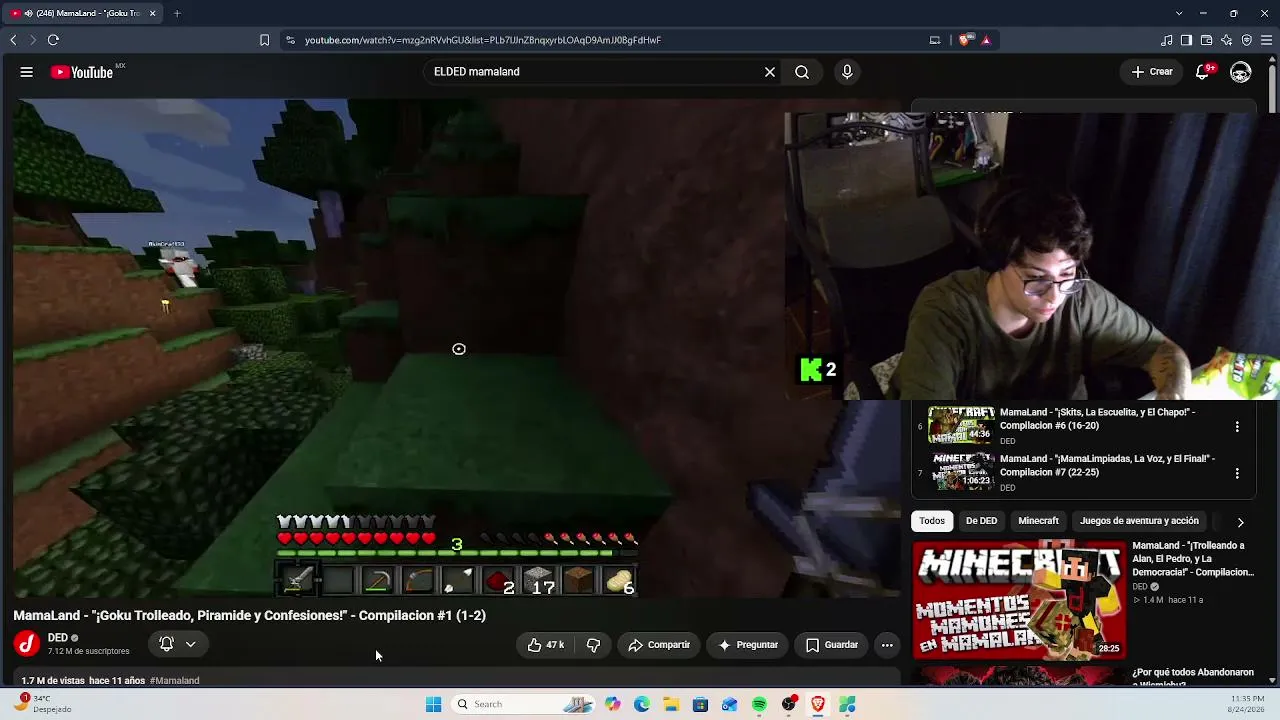
Task: Go to the YouTube home logo
Action: point(83,72)
